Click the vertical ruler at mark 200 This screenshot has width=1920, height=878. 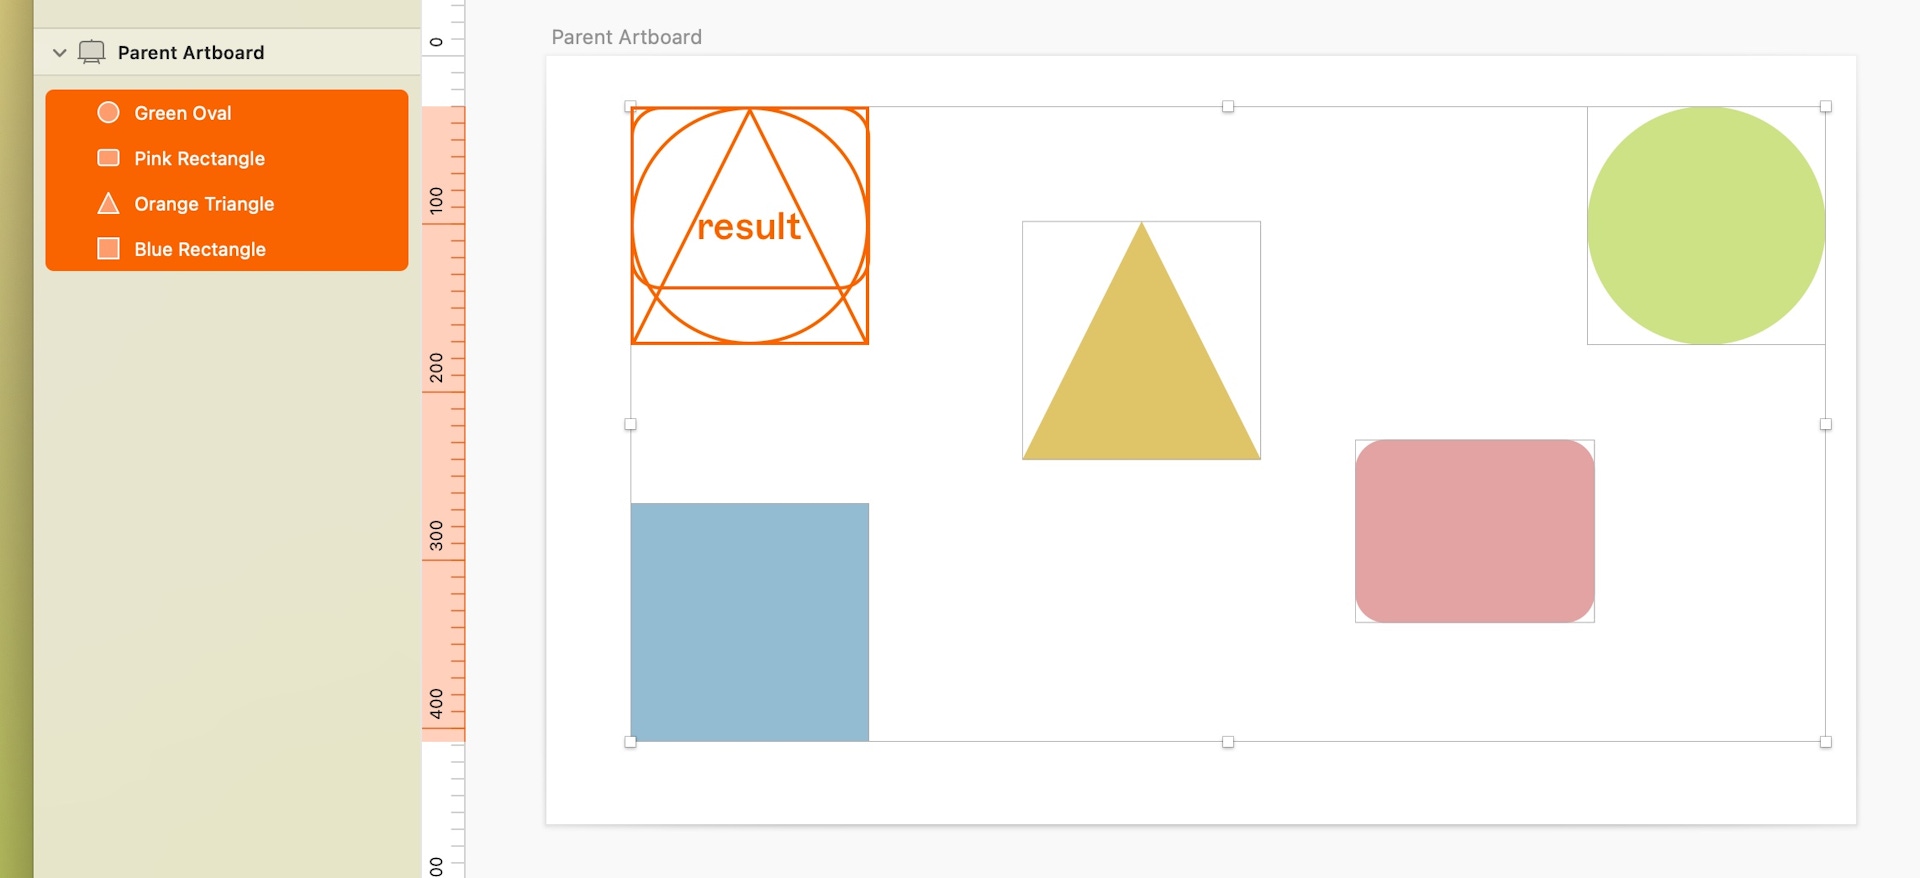click(x=437, y=367)
